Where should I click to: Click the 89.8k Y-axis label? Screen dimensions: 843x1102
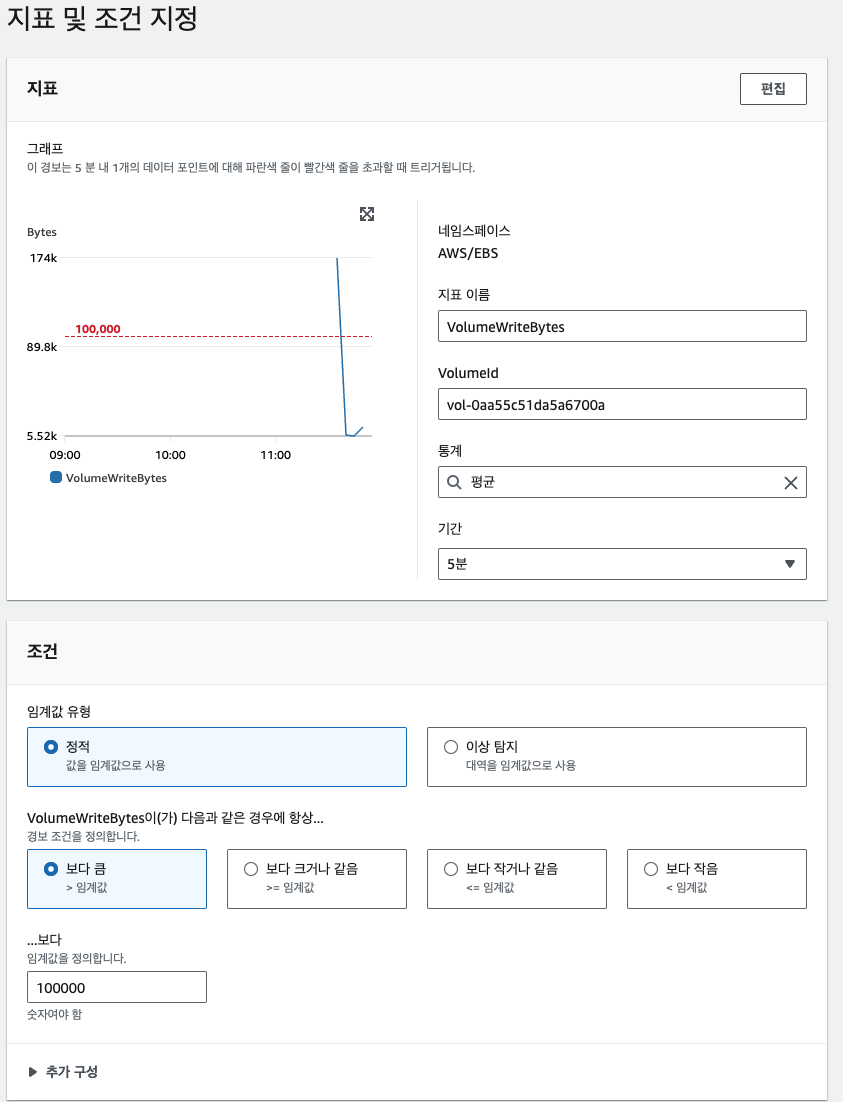[x=42, y=346]
